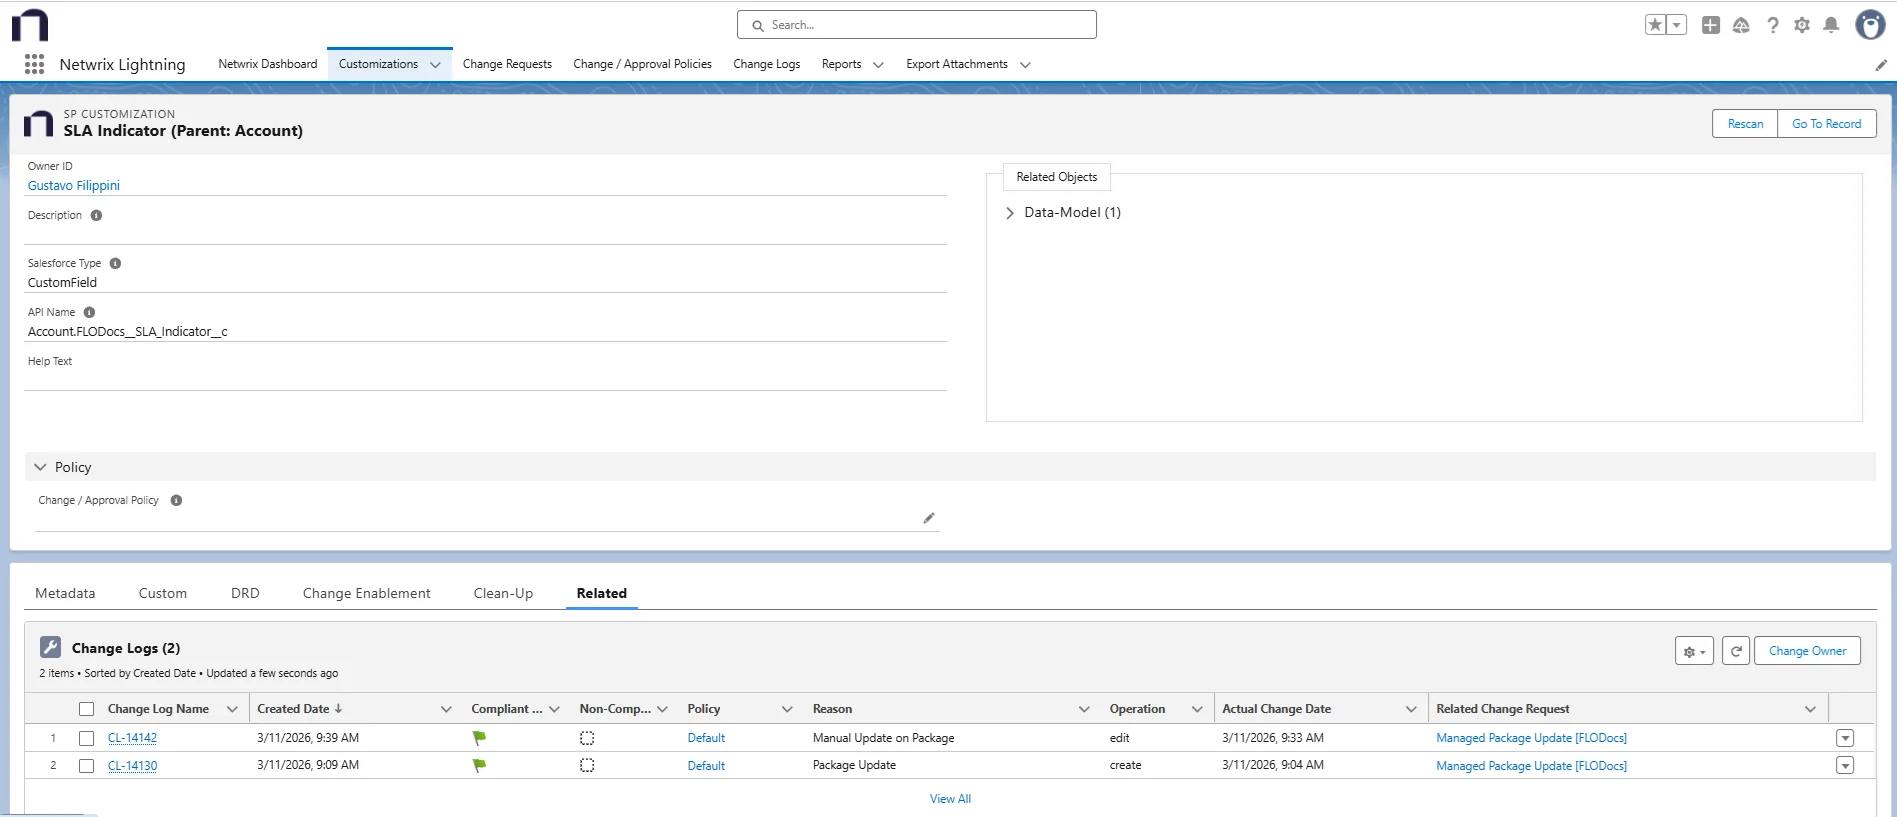Open the Setup gear menu
The width and height of the screenshot is (1897, 817).
click(x=1802, y=25)
